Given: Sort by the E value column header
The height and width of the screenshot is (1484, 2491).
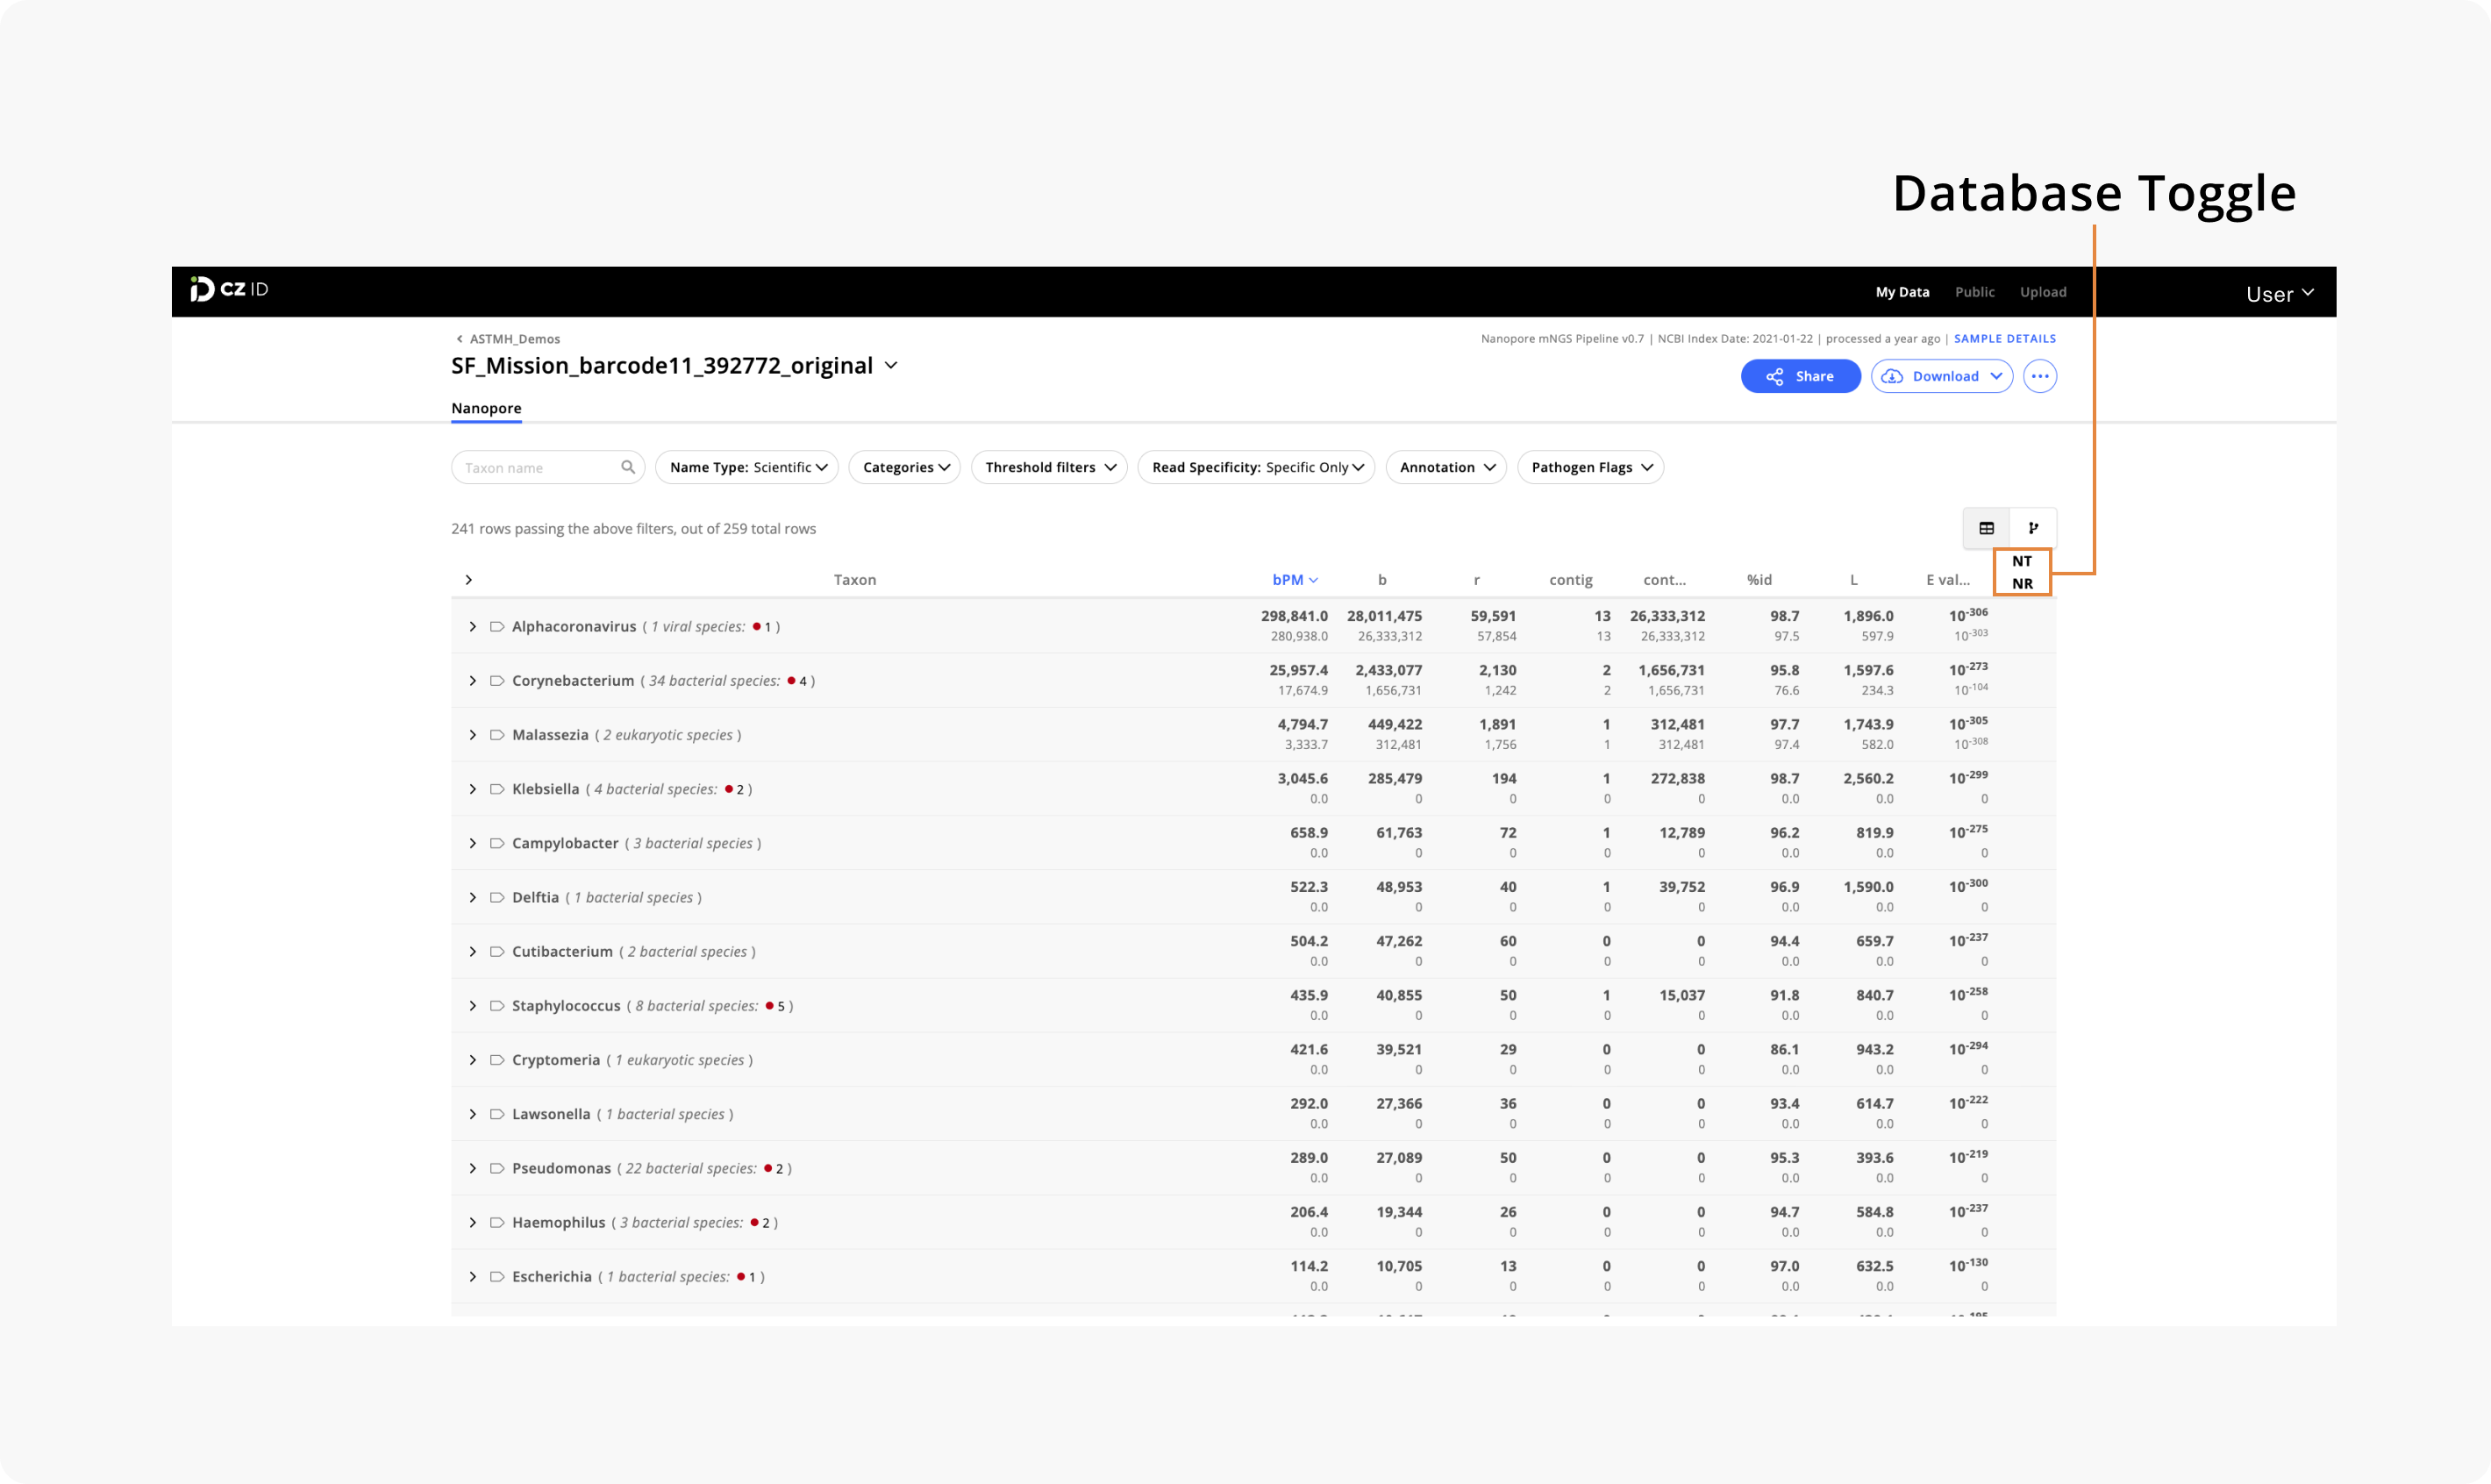Looking at the screenshot, I should (1947, 580).
